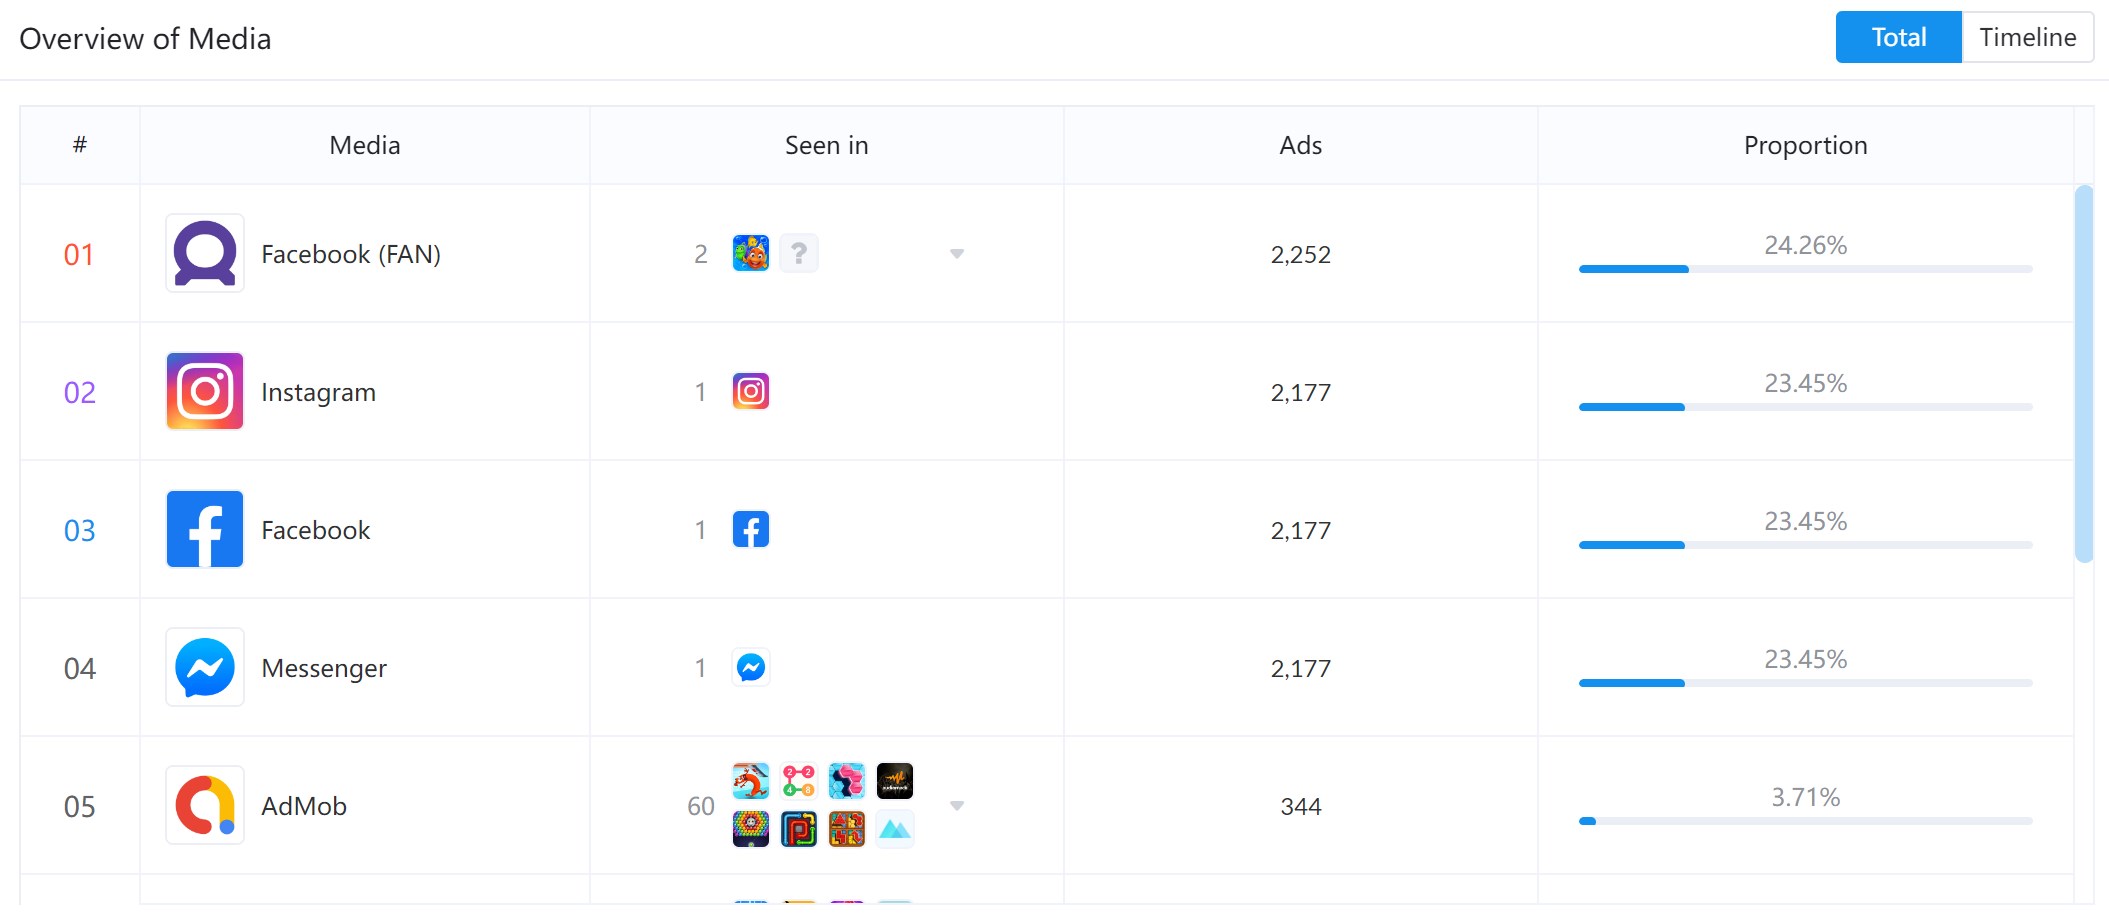Open the black Audiomack app icon
Viewport: 2109px width, 917px height.
click(895, 781)
